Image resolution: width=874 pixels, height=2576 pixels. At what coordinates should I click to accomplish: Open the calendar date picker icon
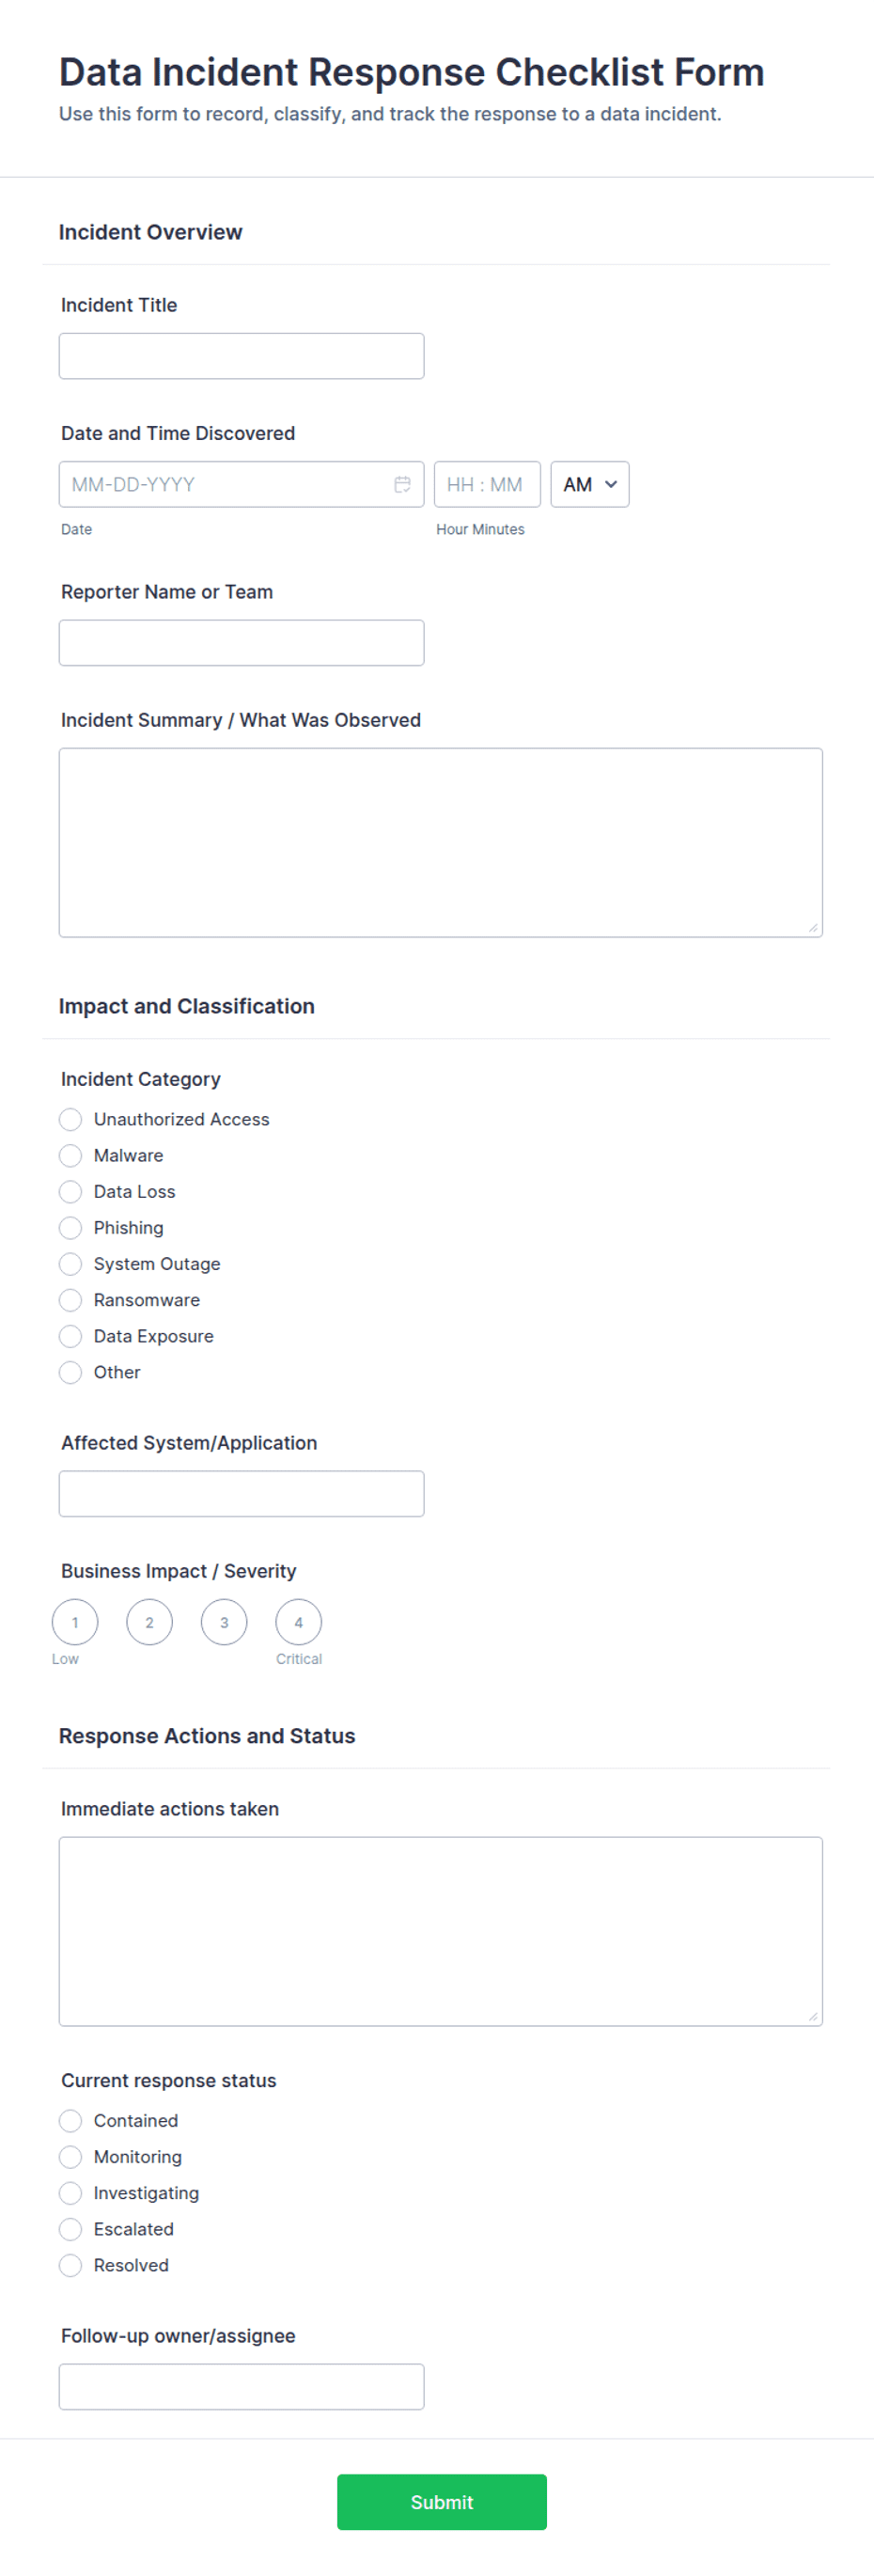(x=402, y=484)
